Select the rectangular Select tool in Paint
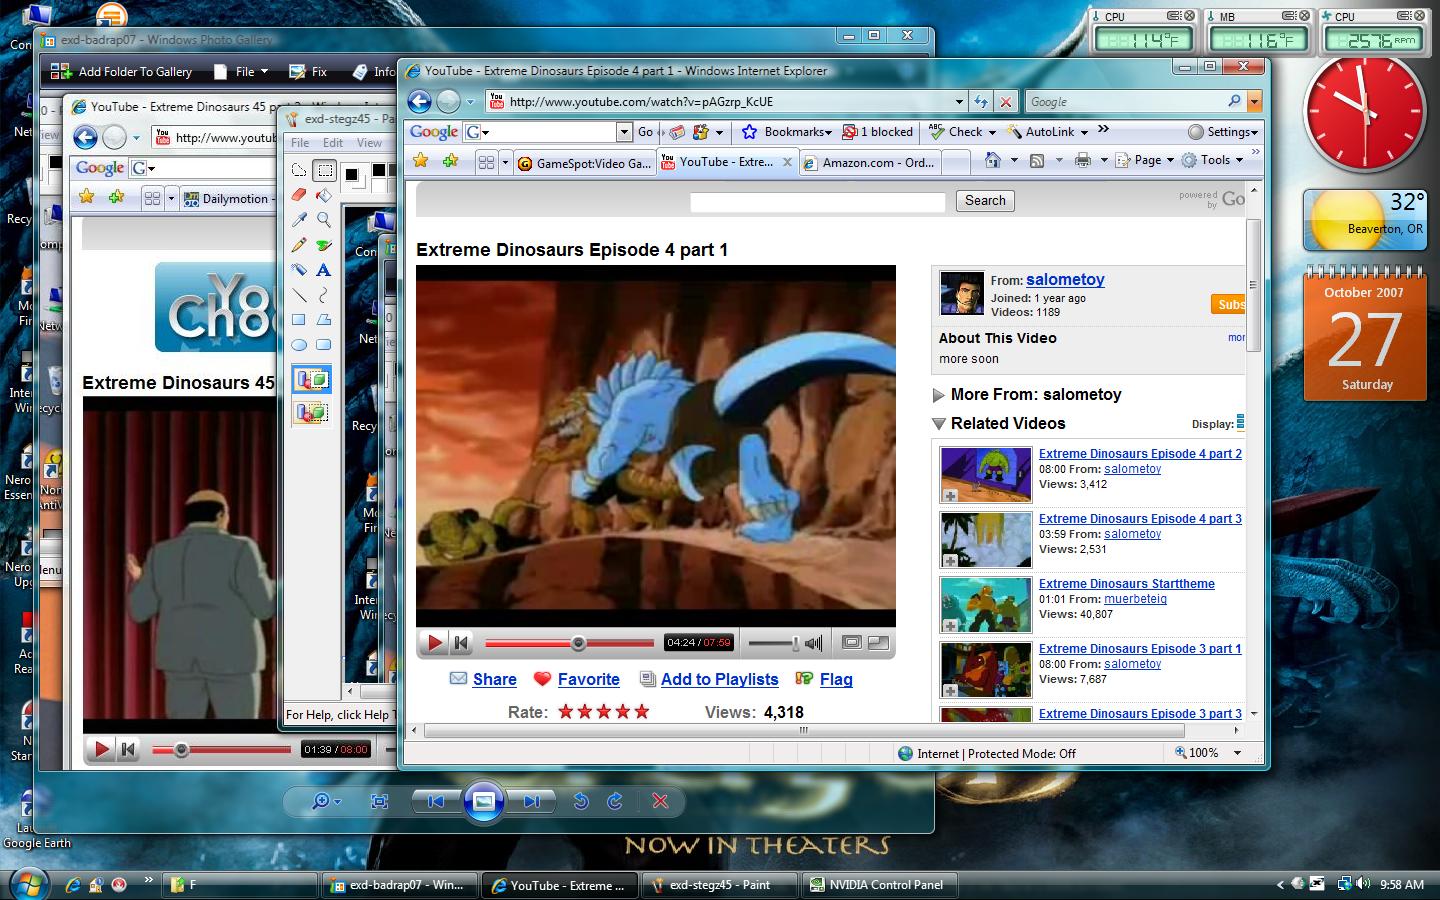This screenshot has width=1440, height=900. point(324,170)
